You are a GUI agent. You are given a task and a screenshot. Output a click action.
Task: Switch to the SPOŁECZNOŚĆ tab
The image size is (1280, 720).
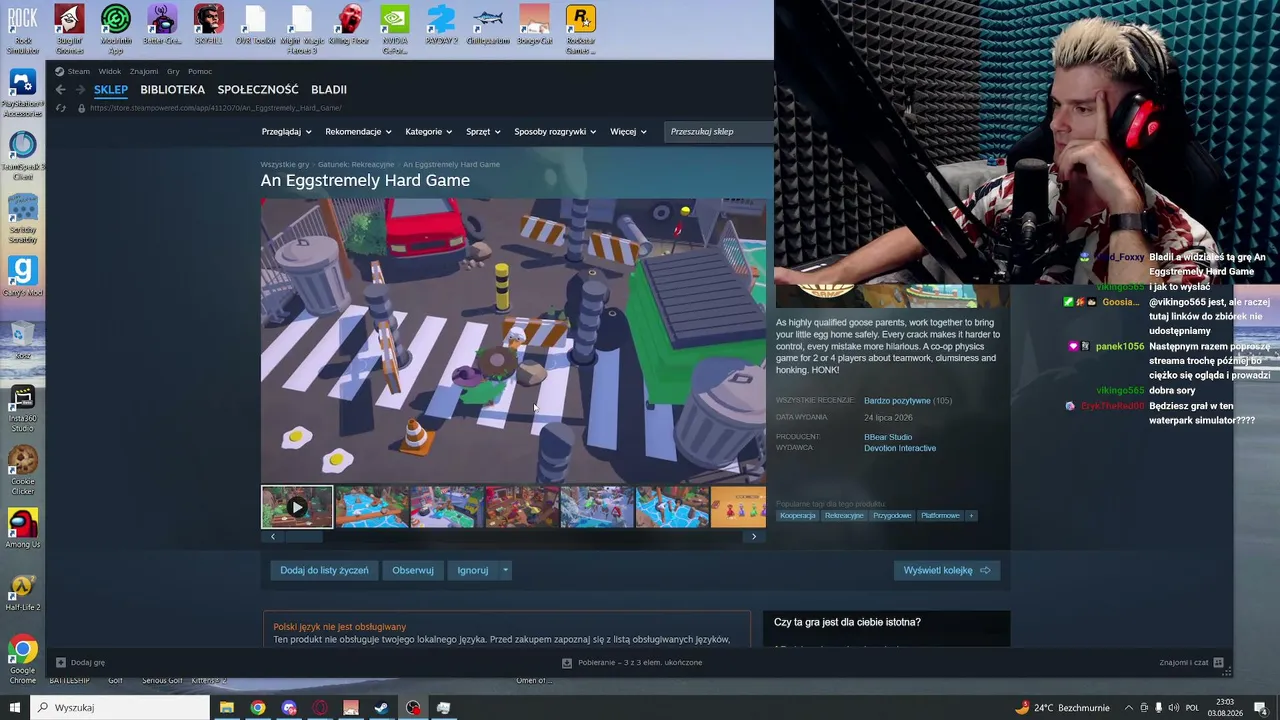coord(258,90)
